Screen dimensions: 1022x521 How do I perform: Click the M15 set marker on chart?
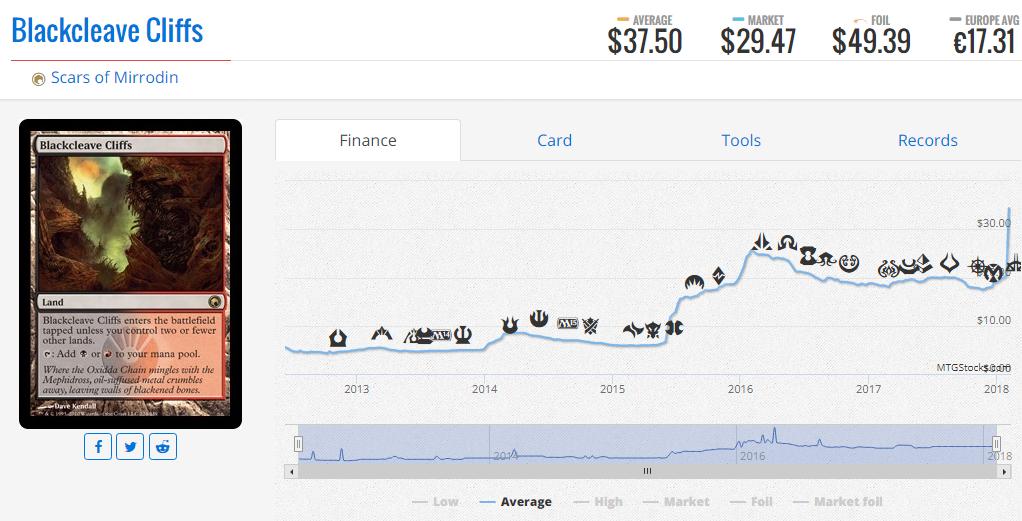[x=568, y=323]
